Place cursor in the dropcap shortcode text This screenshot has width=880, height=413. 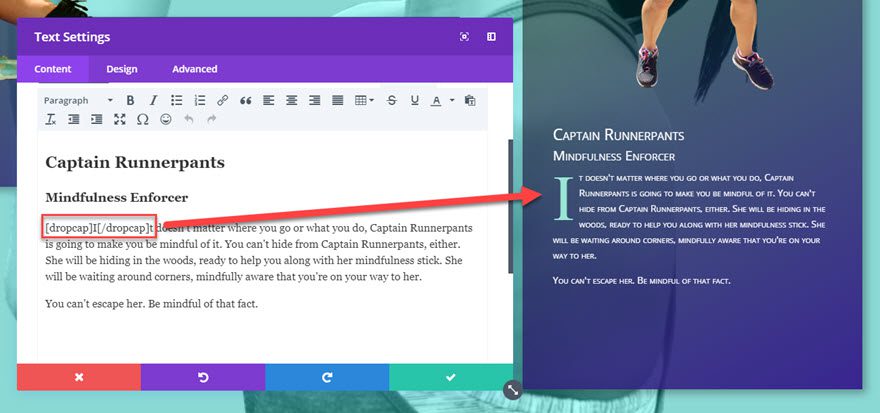point(99,228)
